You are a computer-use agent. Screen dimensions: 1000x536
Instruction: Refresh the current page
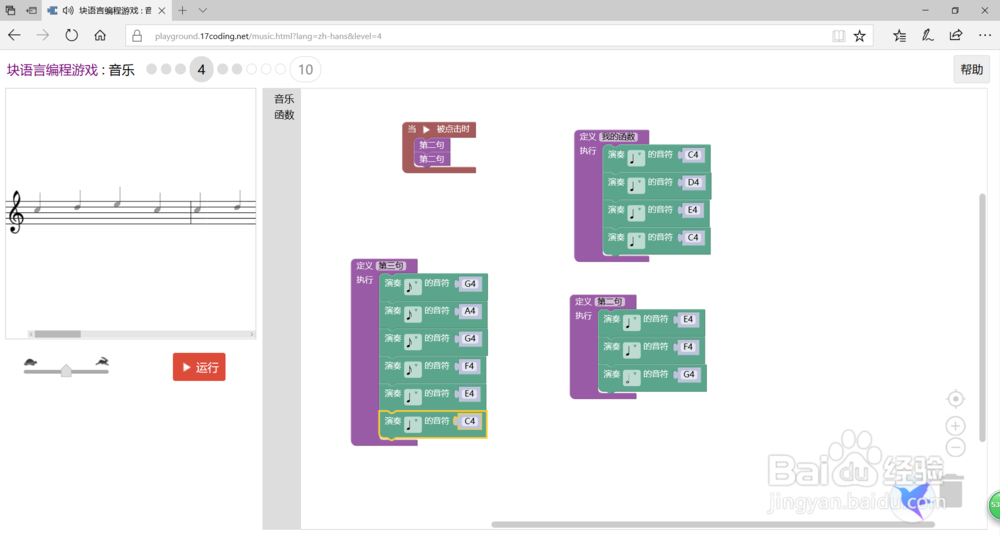pos(71,36)
